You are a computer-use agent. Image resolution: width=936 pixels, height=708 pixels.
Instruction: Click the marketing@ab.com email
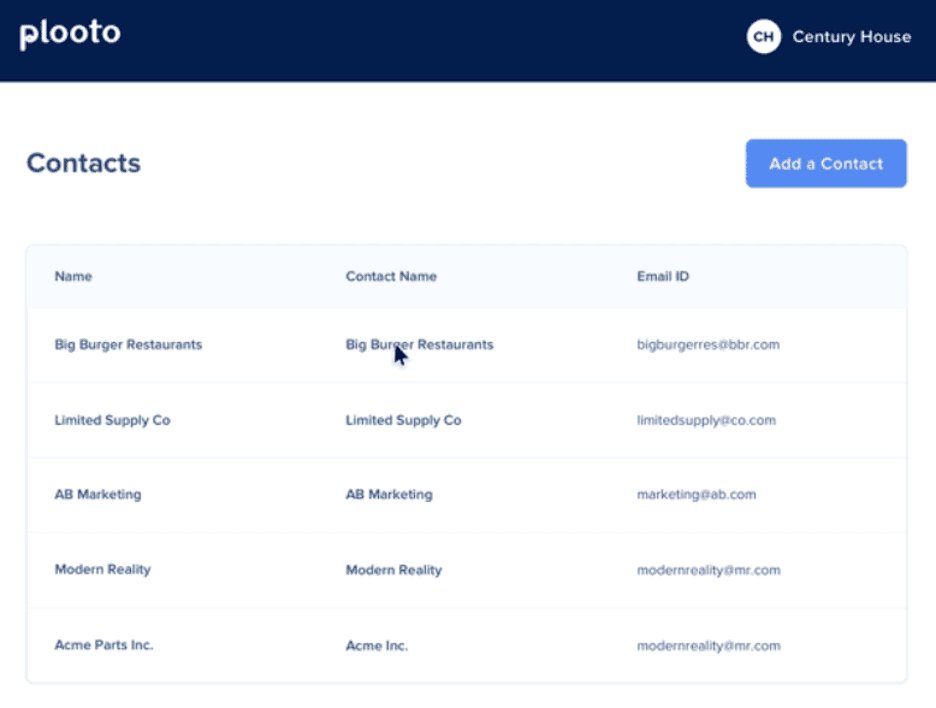coord(696,494)
